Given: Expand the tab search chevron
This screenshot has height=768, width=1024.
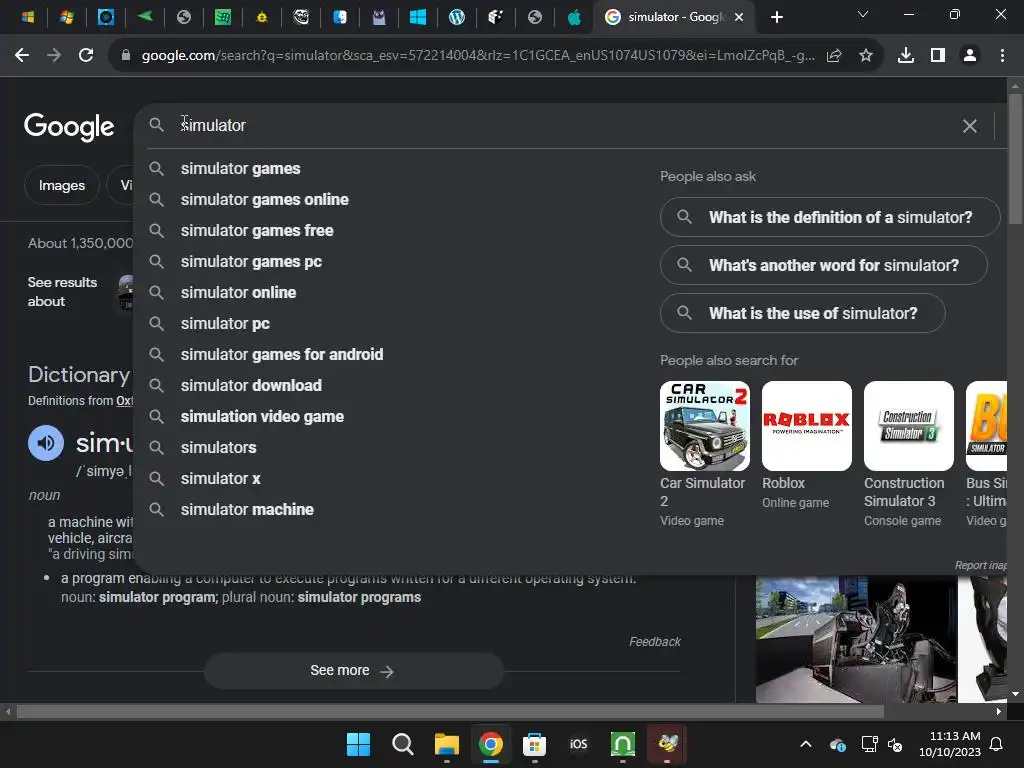Looking at the screenshot, I should [863, 14].
